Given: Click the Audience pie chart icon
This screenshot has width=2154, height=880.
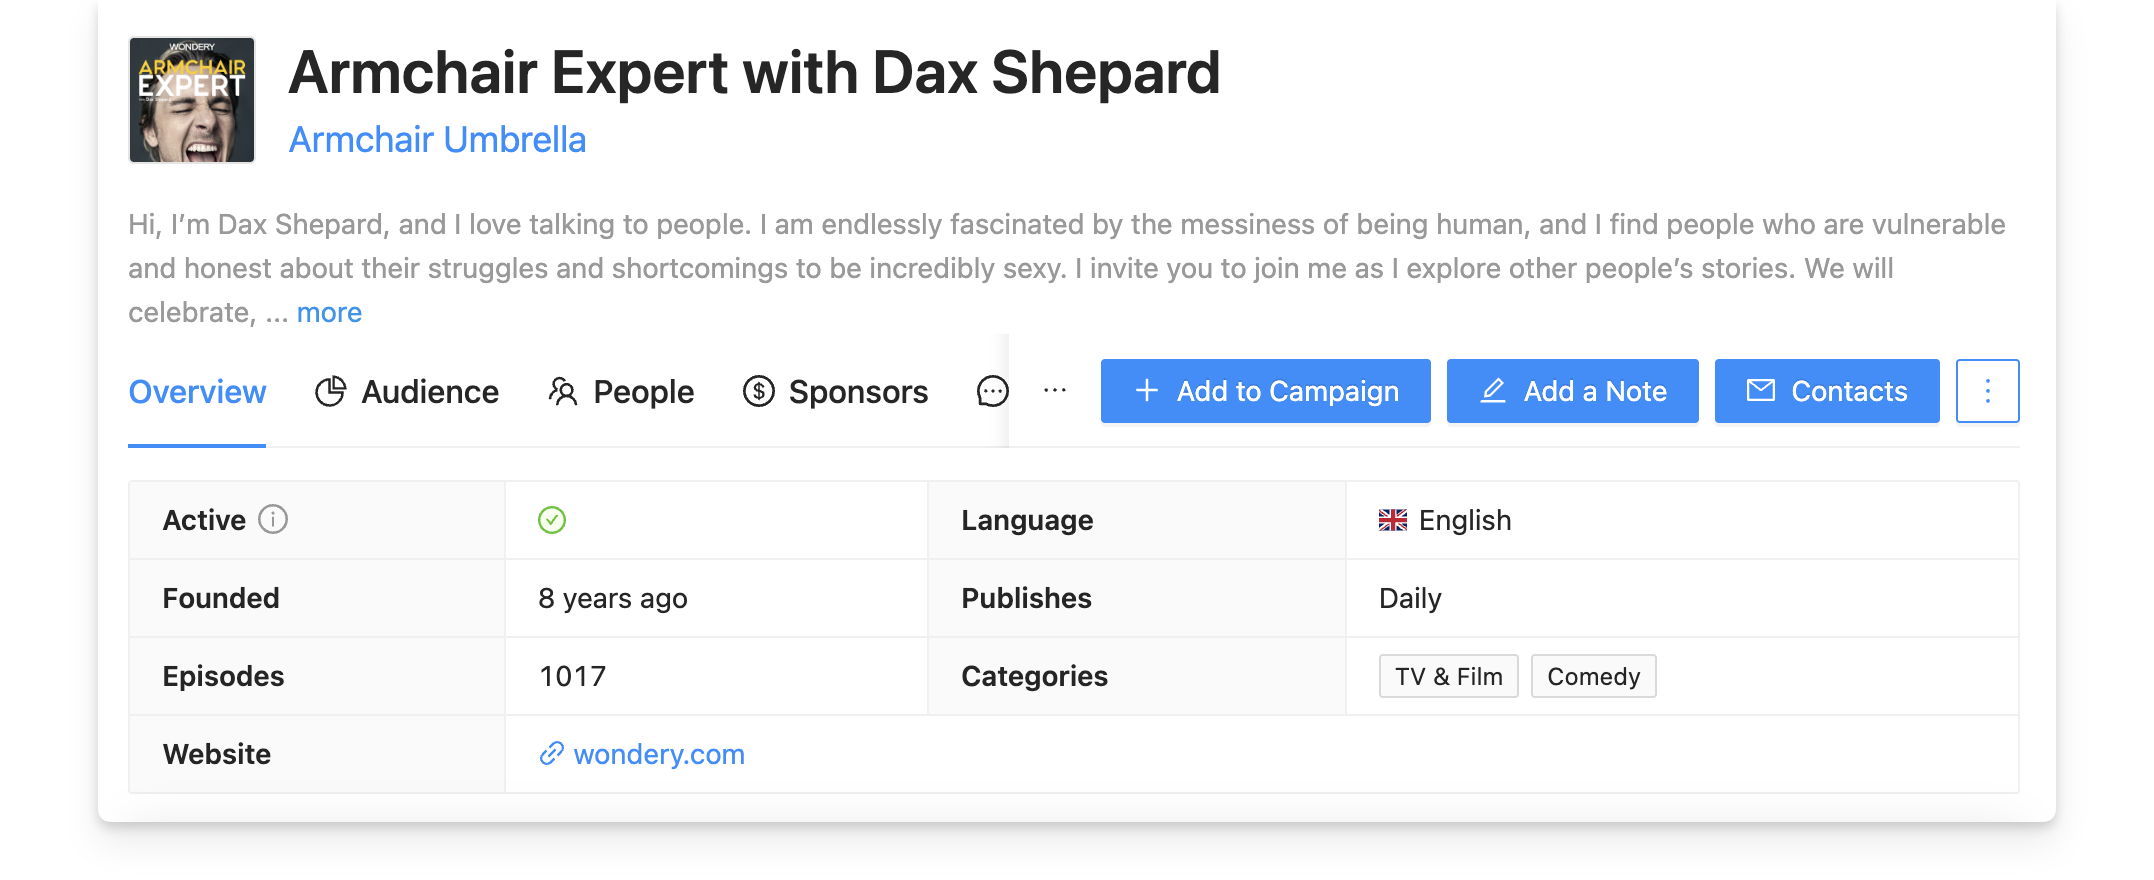Looking at the screenshot, I should click(330, 392).
